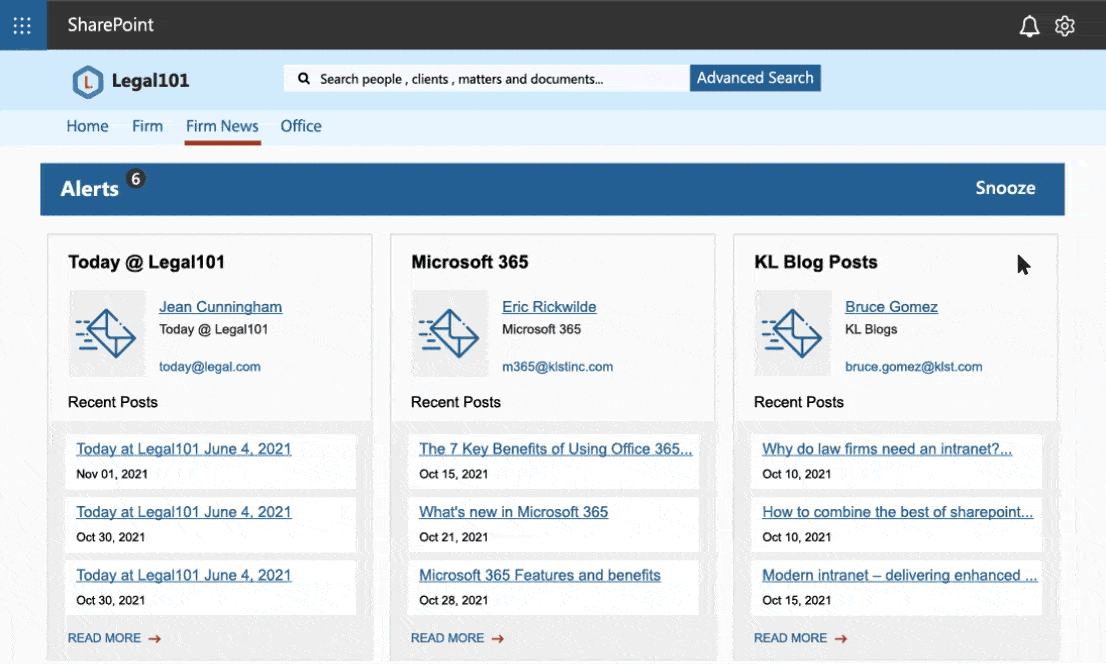Click the Legal101 site name

[150, 80]
